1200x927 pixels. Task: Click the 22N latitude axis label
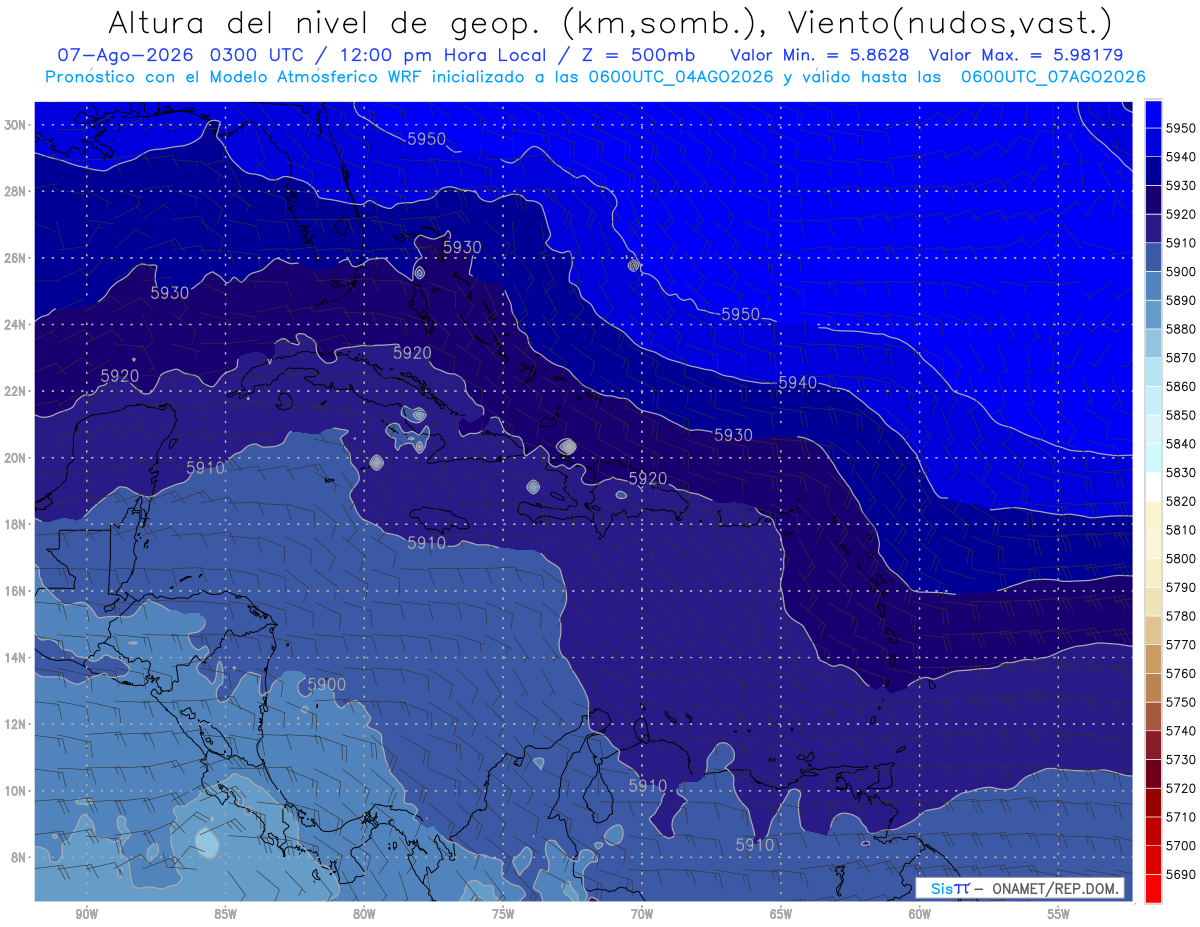point(17,391)
